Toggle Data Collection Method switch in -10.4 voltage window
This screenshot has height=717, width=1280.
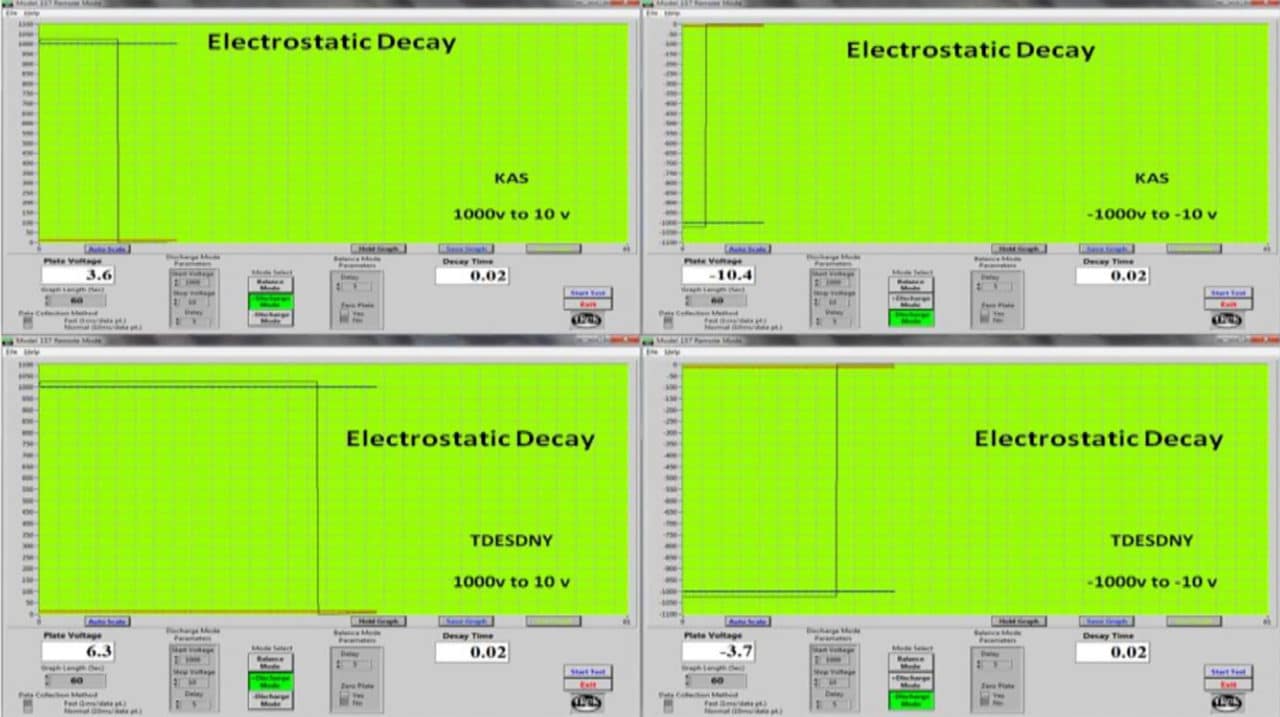point(669,322)
